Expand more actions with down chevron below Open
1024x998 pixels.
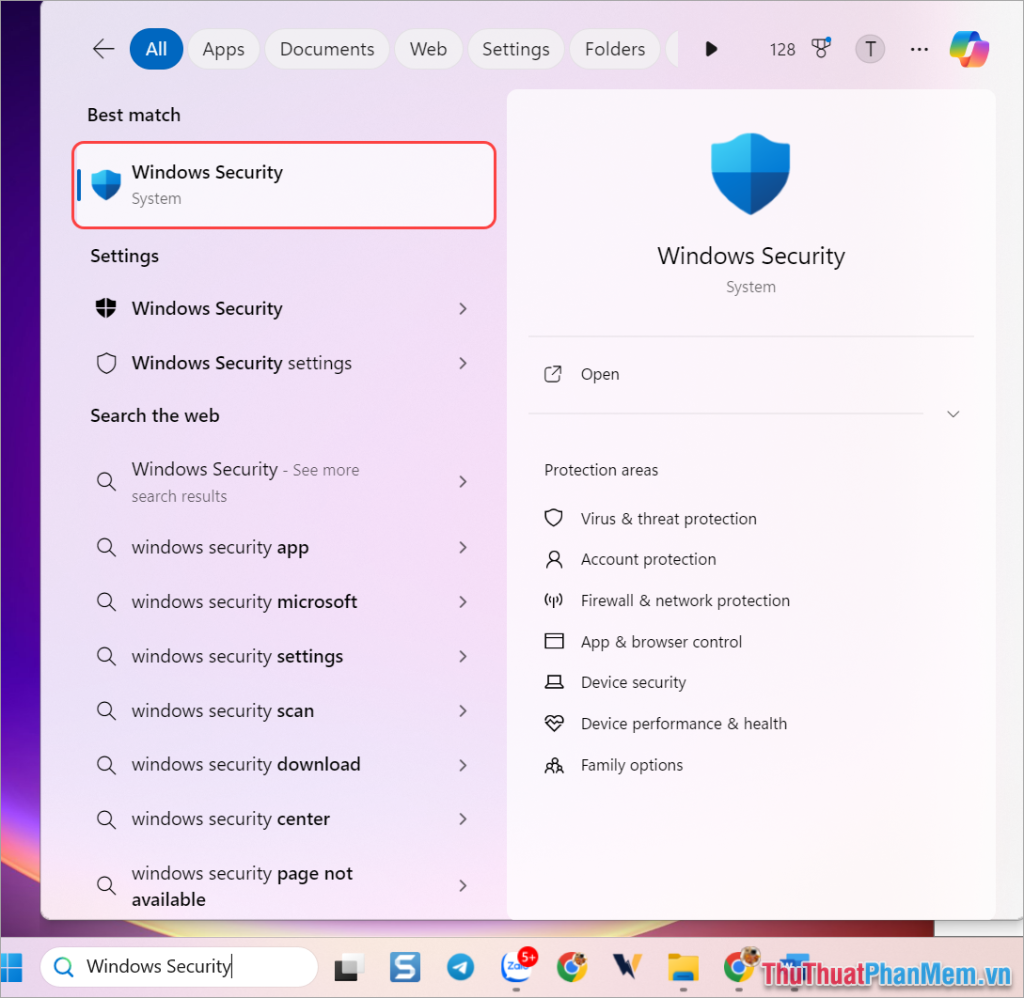tap(953, 414)
